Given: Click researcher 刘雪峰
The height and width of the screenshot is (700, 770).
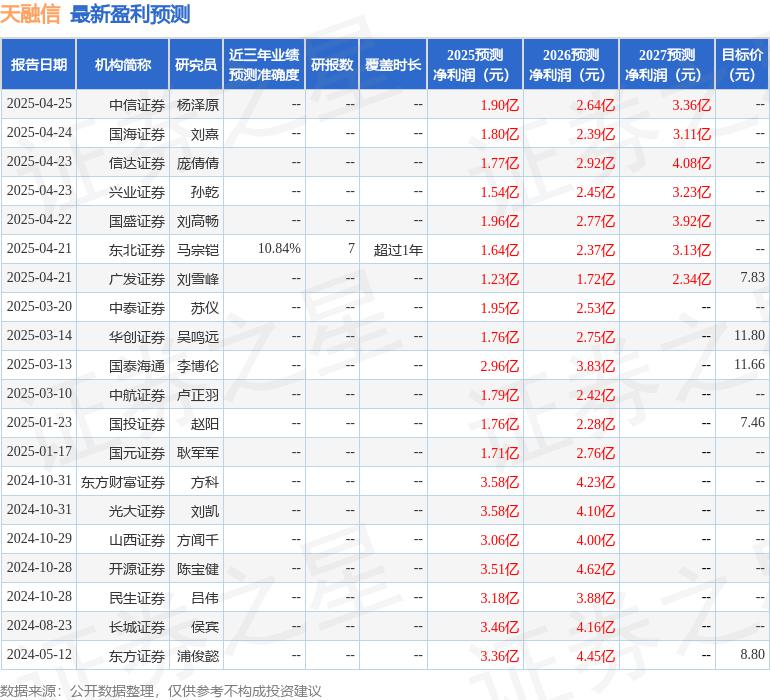Looking at the screenshot, I should pyautogui.click(x=197, y=279).
